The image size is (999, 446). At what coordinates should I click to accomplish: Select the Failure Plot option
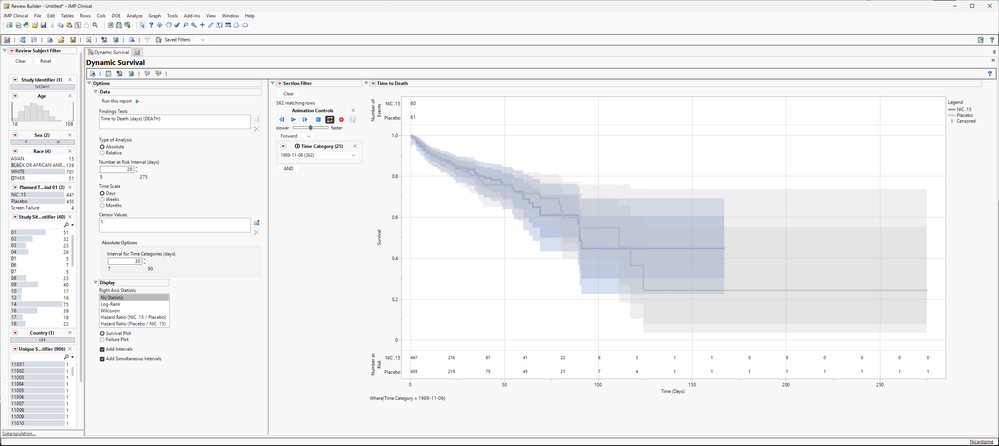103,340
